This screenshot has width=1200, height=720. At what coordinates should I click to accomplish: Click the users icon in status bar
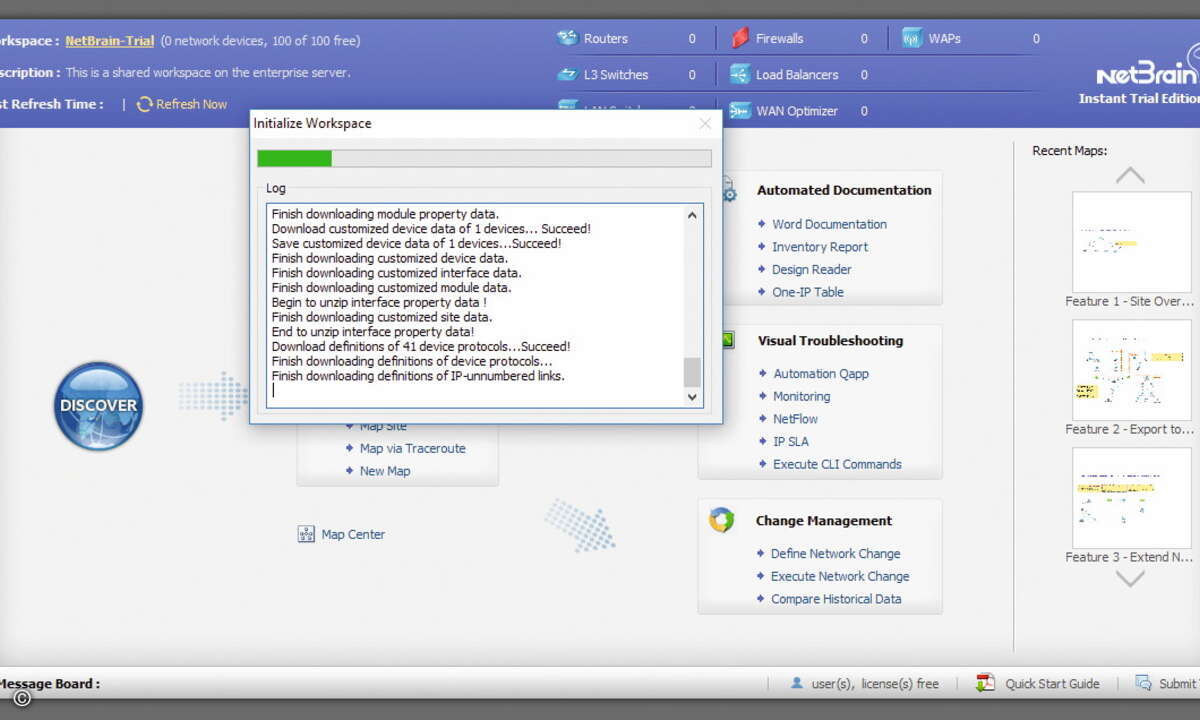click(797, 683)
